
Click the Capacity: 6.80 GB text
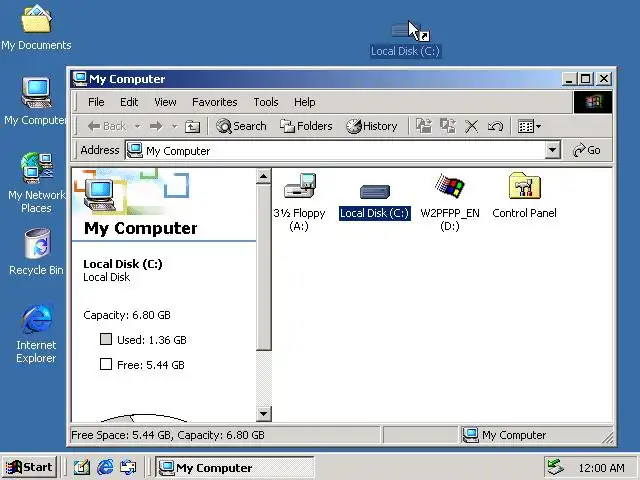[x=127, y=315]
